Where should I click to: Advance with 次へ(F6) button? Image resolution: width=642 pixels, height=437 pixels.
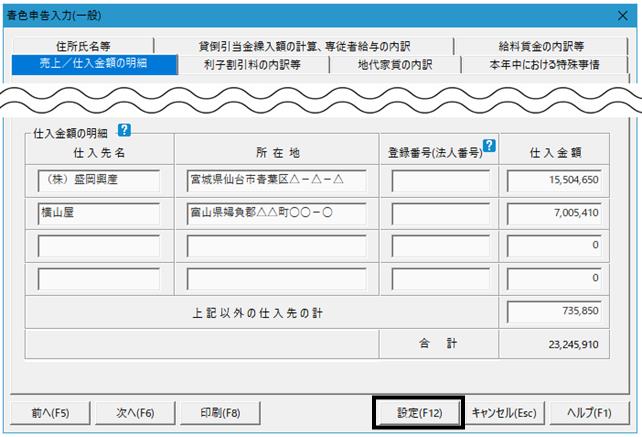tap(135, 412)
